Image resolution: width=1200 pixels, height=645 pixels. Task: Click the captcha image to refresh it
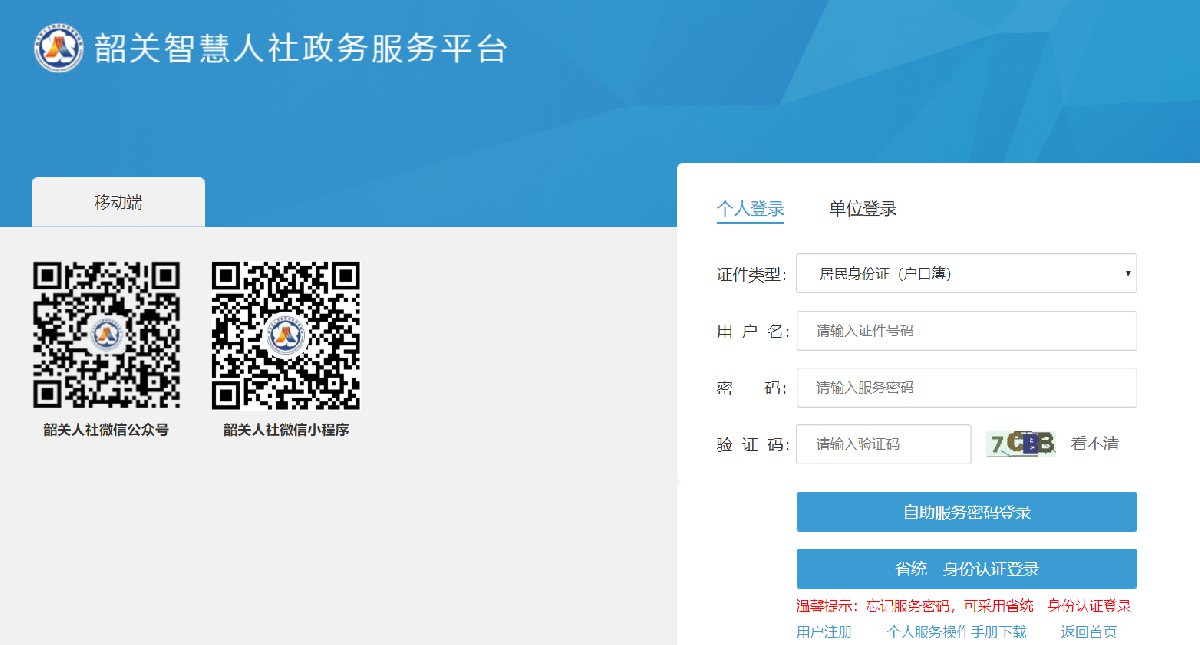(x=1020, y=443)
